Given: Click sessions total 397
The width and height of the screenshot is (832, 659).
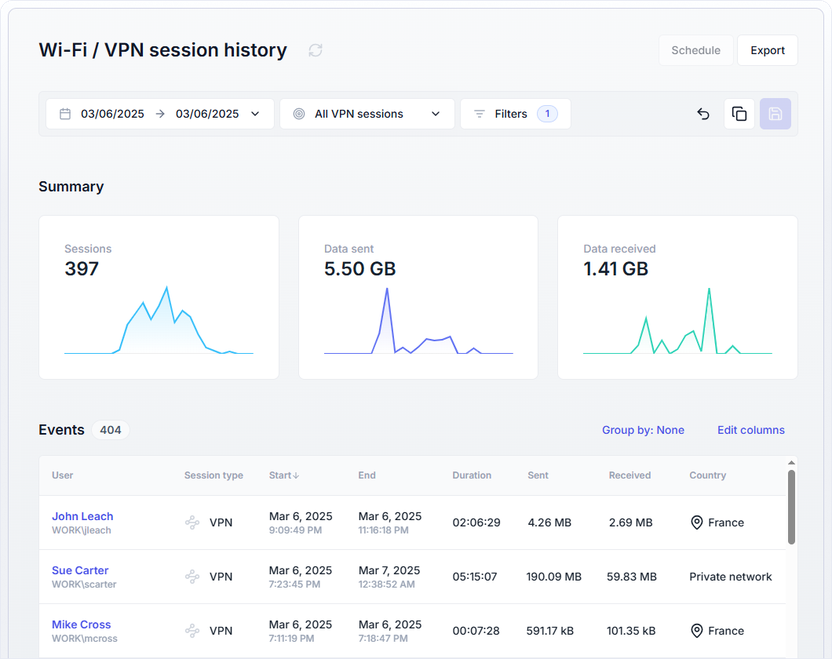Looking at the screenshot, I should pyautogui.click(x=82, y=269).
